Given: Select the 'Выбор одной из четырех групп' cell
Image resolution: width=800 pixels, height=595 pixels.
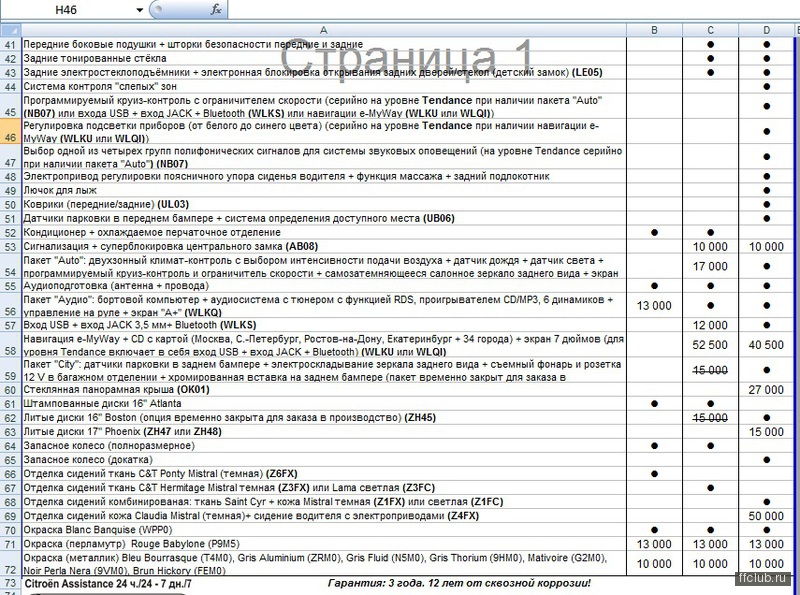Looking at the screenshot, I should click(324, 157).
